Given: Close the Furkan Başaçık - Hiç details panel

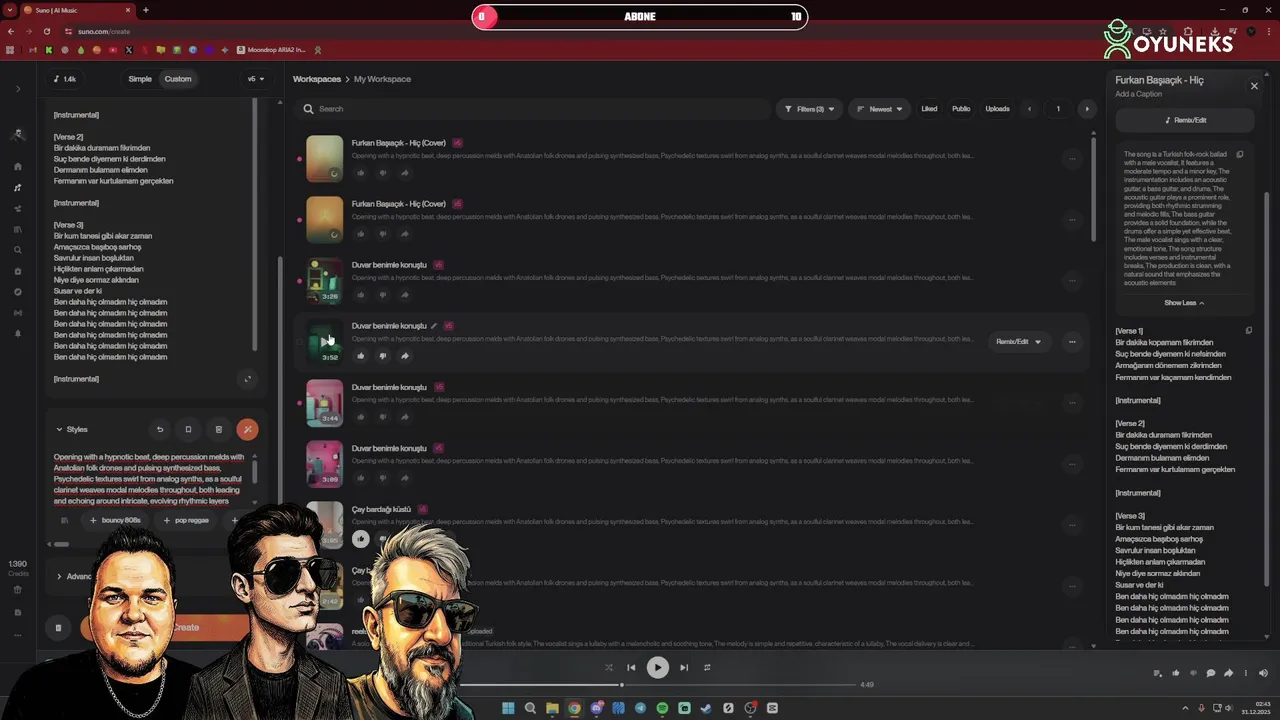Looking at the screenshot, I should point(1254,86).
